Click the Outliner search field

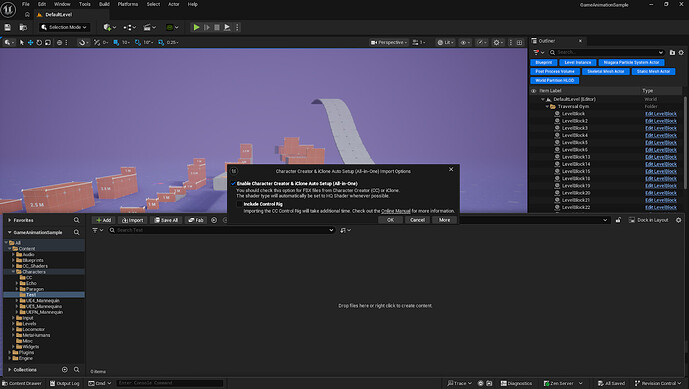point(606,52)
